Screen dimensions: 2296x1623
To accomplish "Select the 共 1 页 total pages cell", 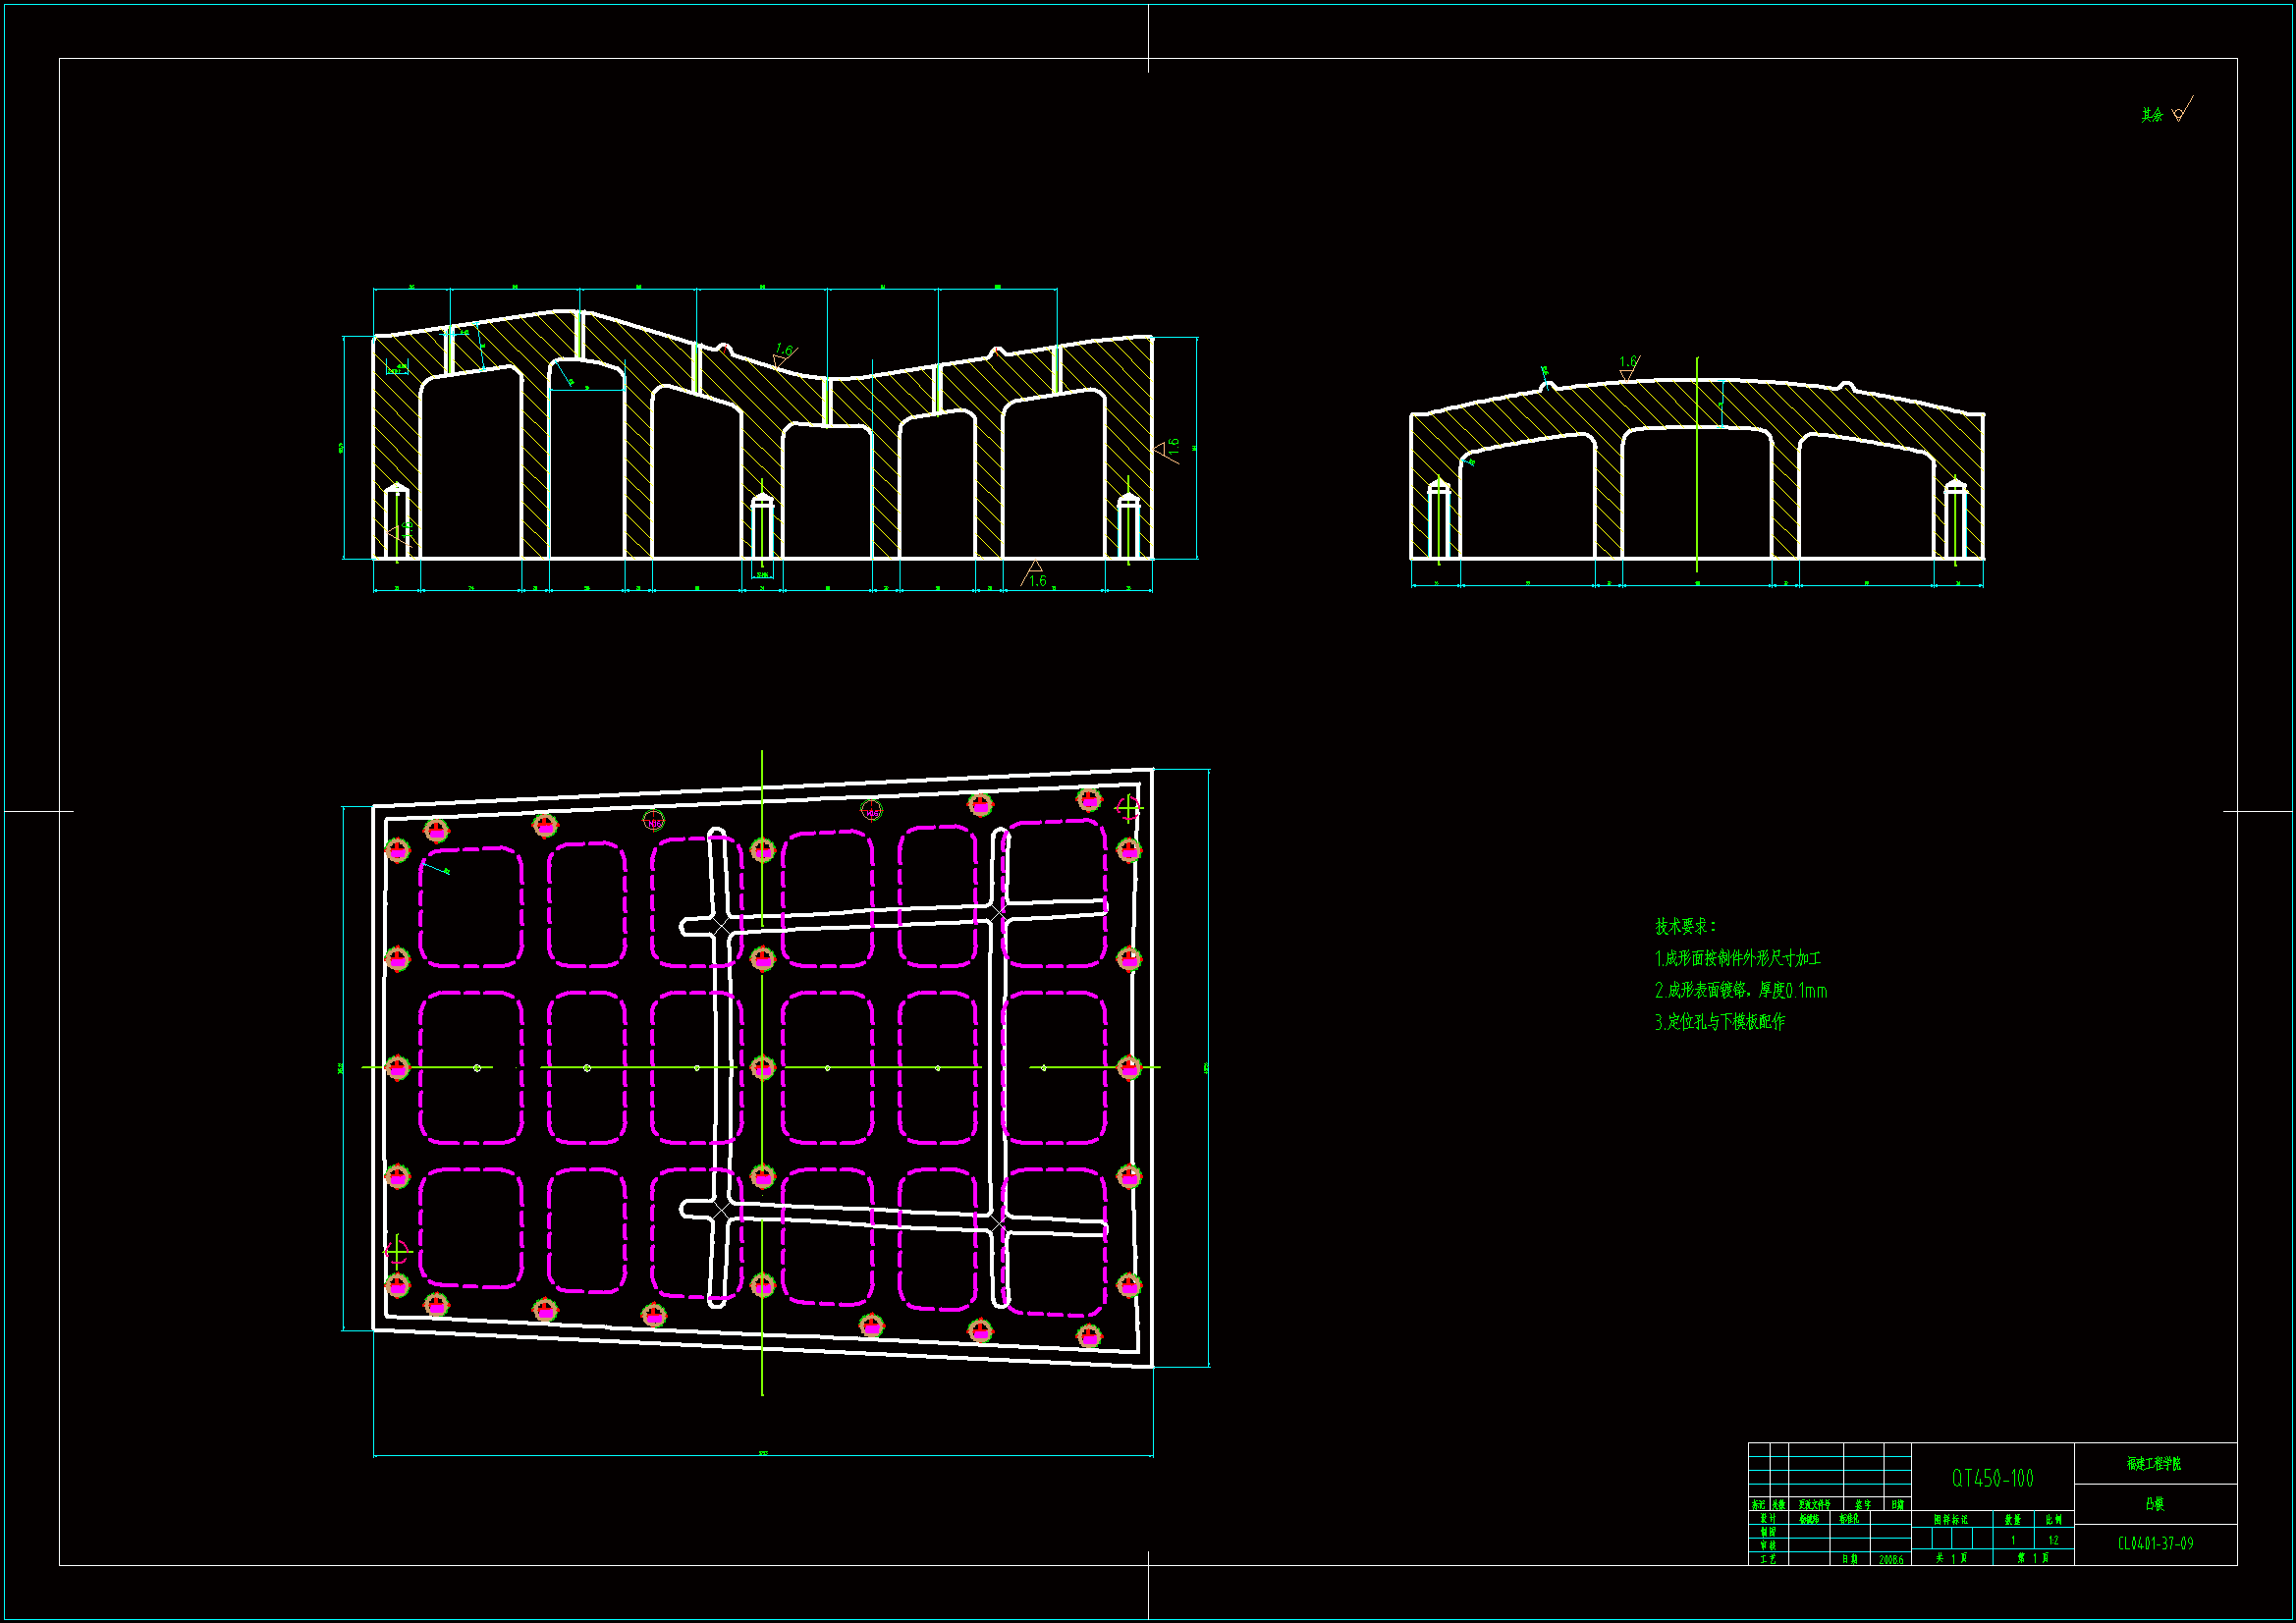I will tap(1951, 1558).
